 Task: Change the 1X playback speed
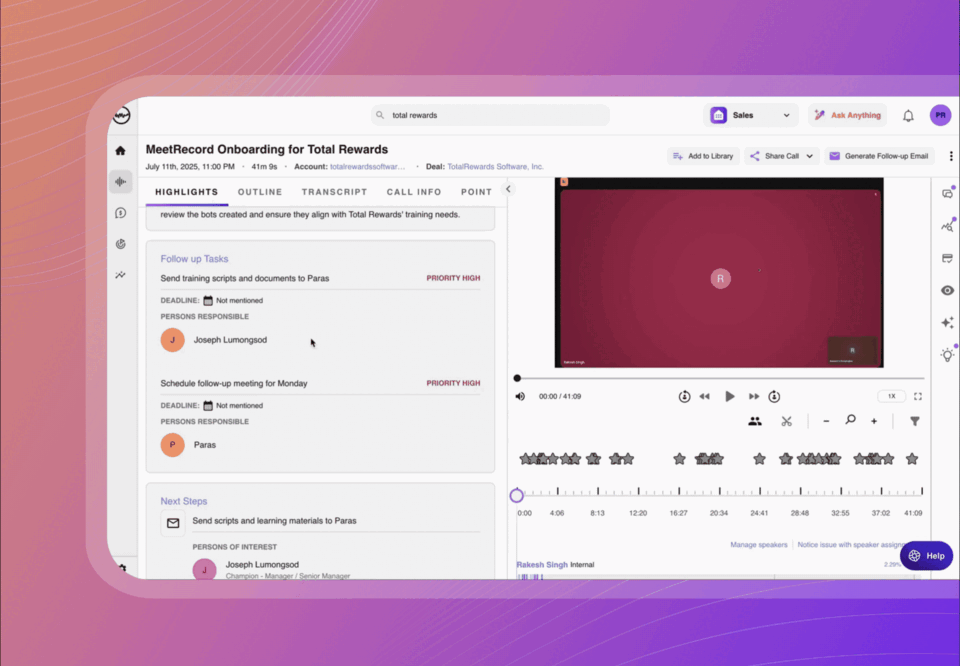(x=892, y=397)
